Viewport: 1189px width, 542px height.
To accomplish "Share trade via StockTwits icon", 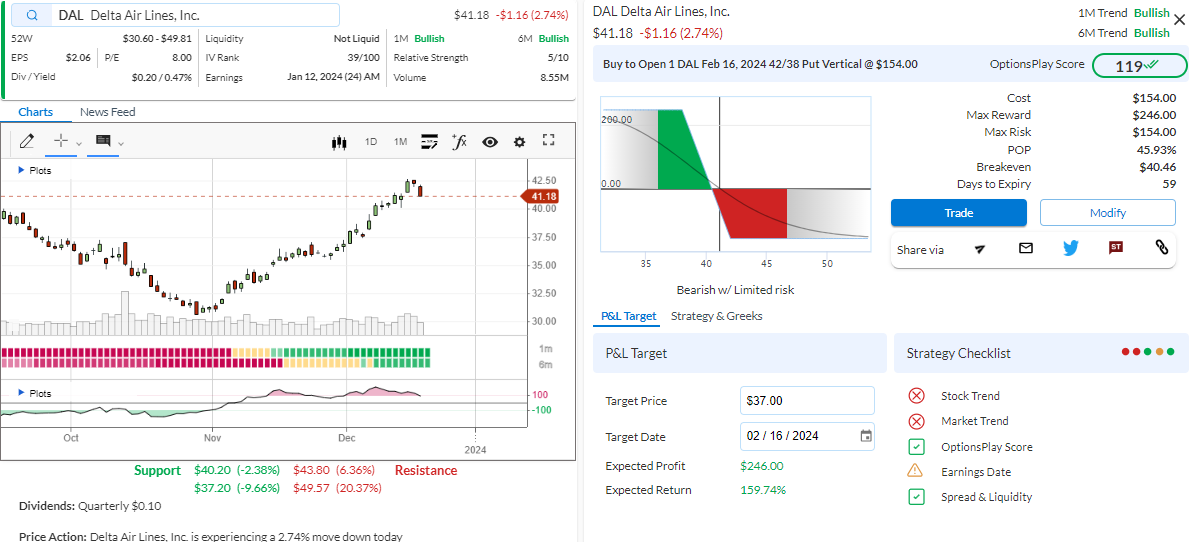I will [1115, 247].
